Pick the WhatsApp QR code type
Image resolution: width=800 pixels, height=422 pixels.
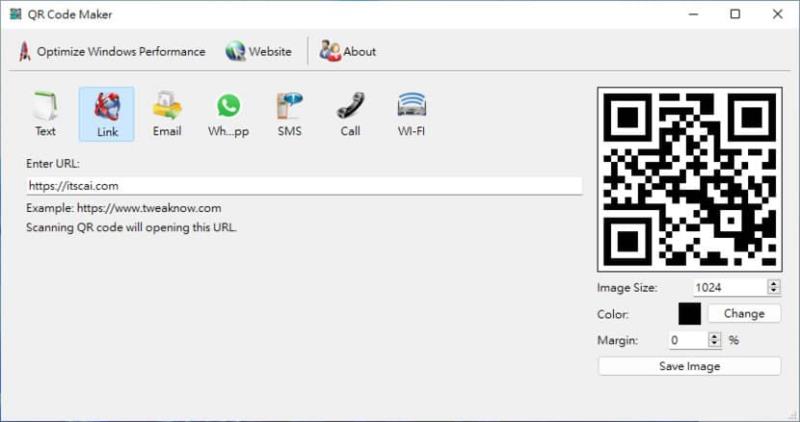(228, 114)
